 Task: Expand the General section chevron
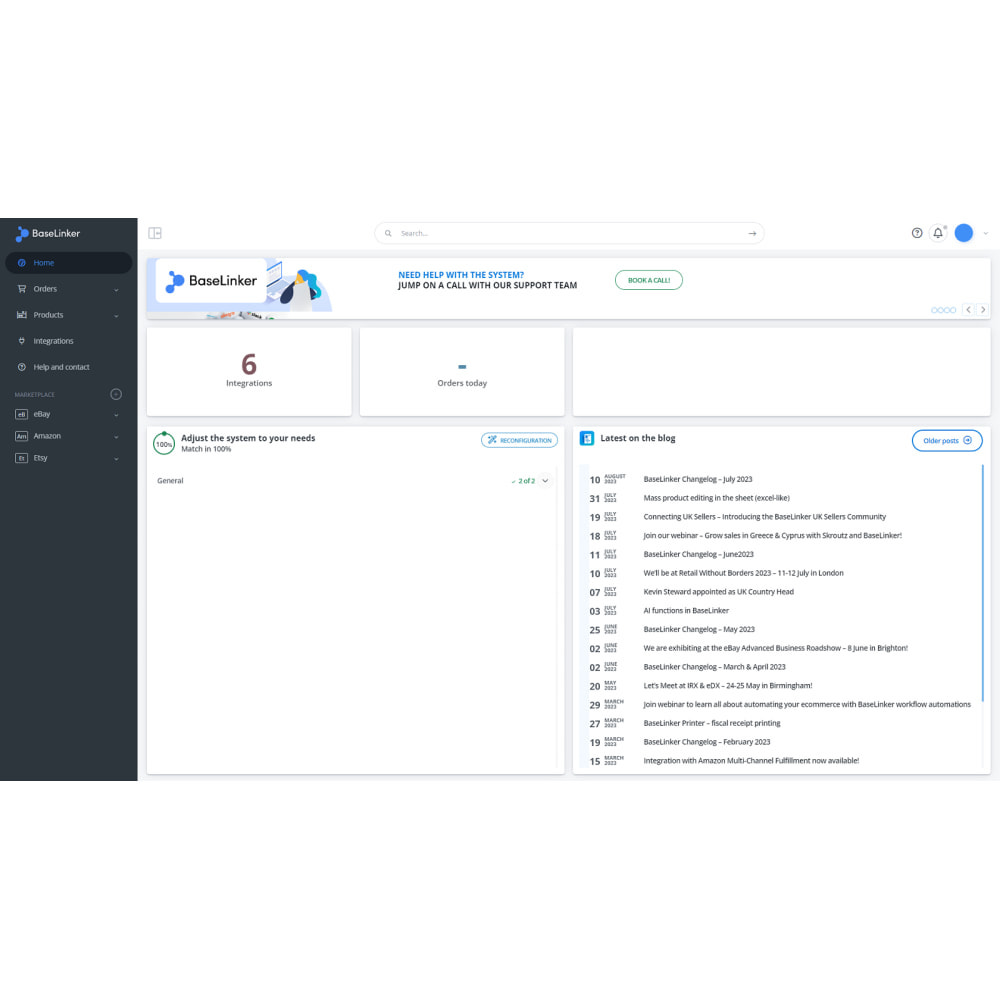[x=545, y=481]
